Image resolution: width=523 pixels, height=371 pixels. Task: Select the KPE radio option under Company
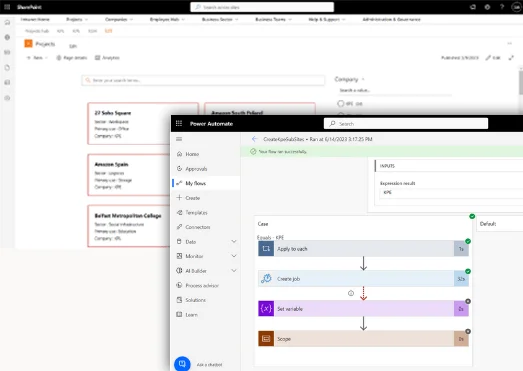click(341, 103)
